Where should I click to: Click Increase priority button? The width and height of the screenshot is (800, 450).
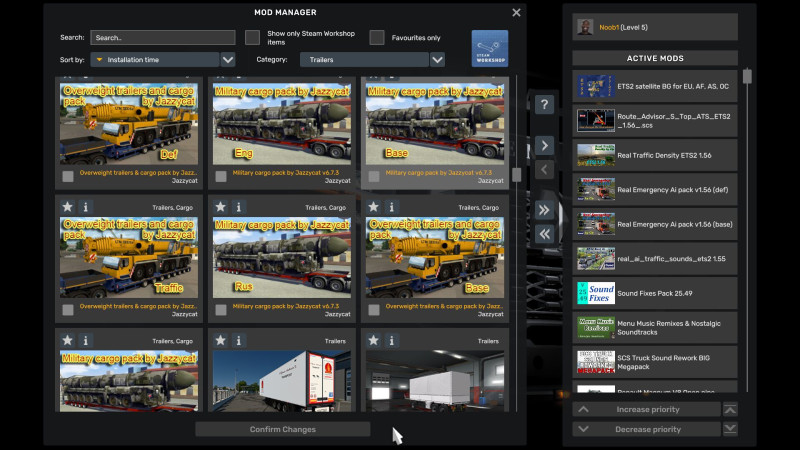click(x=646, y=409)
